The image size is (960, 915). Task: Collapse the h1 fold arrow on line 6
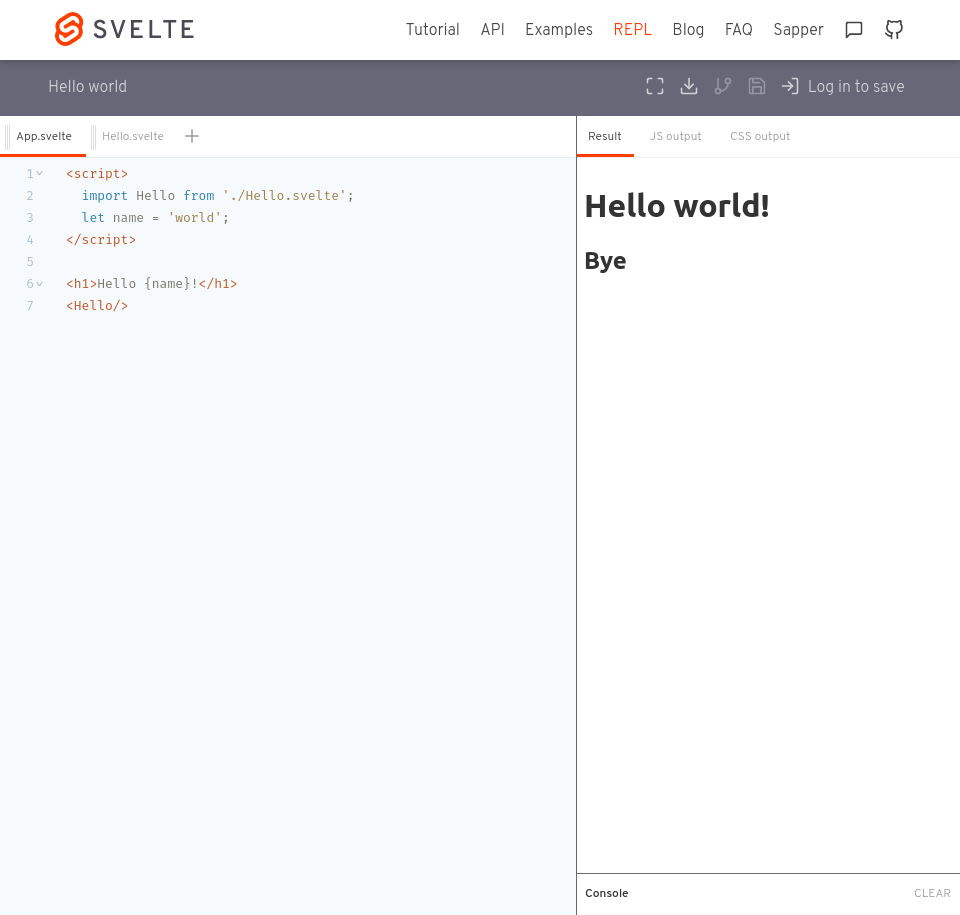40,284
